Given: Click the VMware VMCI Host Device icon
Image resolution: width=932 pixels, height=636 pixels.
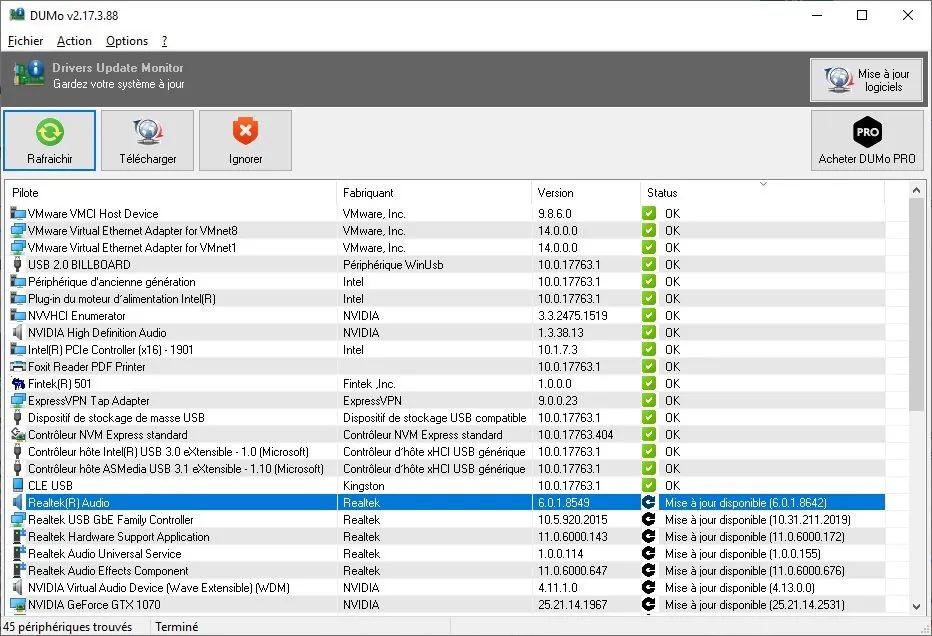Looking at the screenshot, I should [x=18, y=213].
